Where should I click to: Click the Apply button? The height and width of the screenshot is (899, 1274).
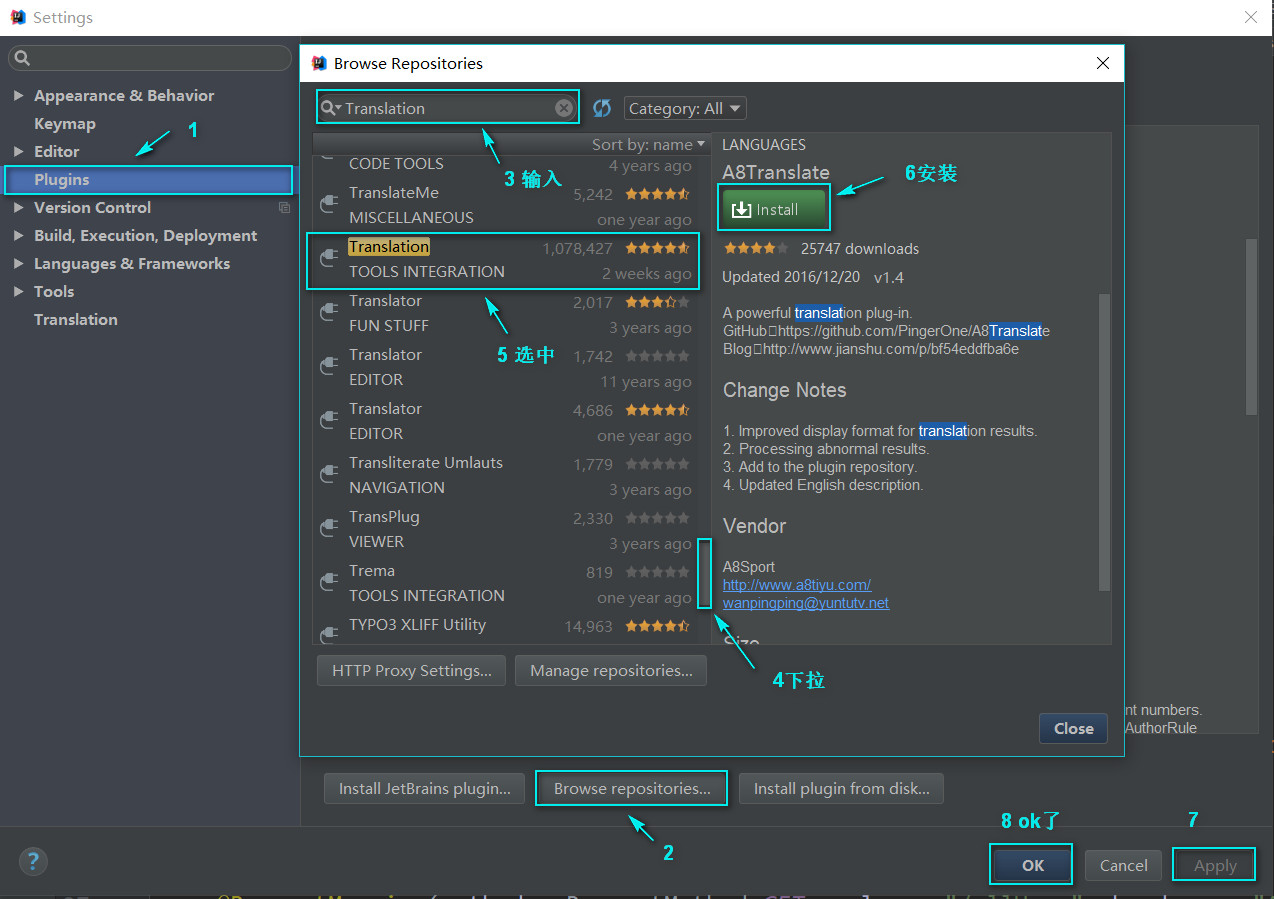click(x=1215, y=866)
